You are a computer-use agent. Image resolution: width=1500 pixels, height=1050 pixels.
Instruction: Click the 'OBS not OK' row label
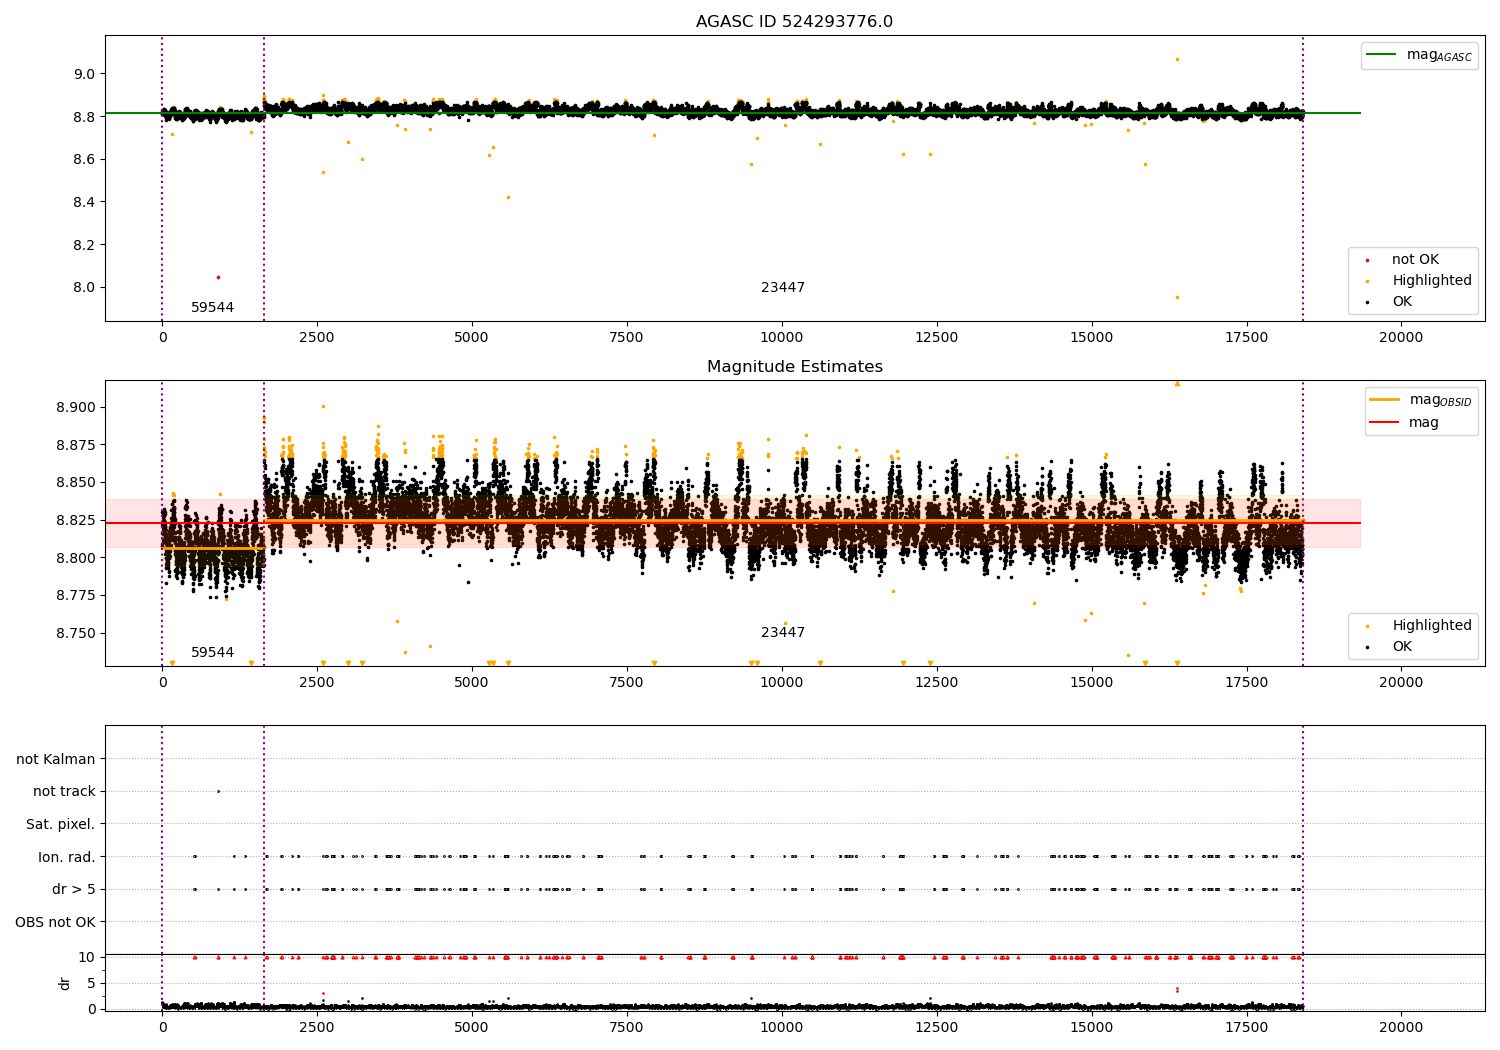[56, 923]
